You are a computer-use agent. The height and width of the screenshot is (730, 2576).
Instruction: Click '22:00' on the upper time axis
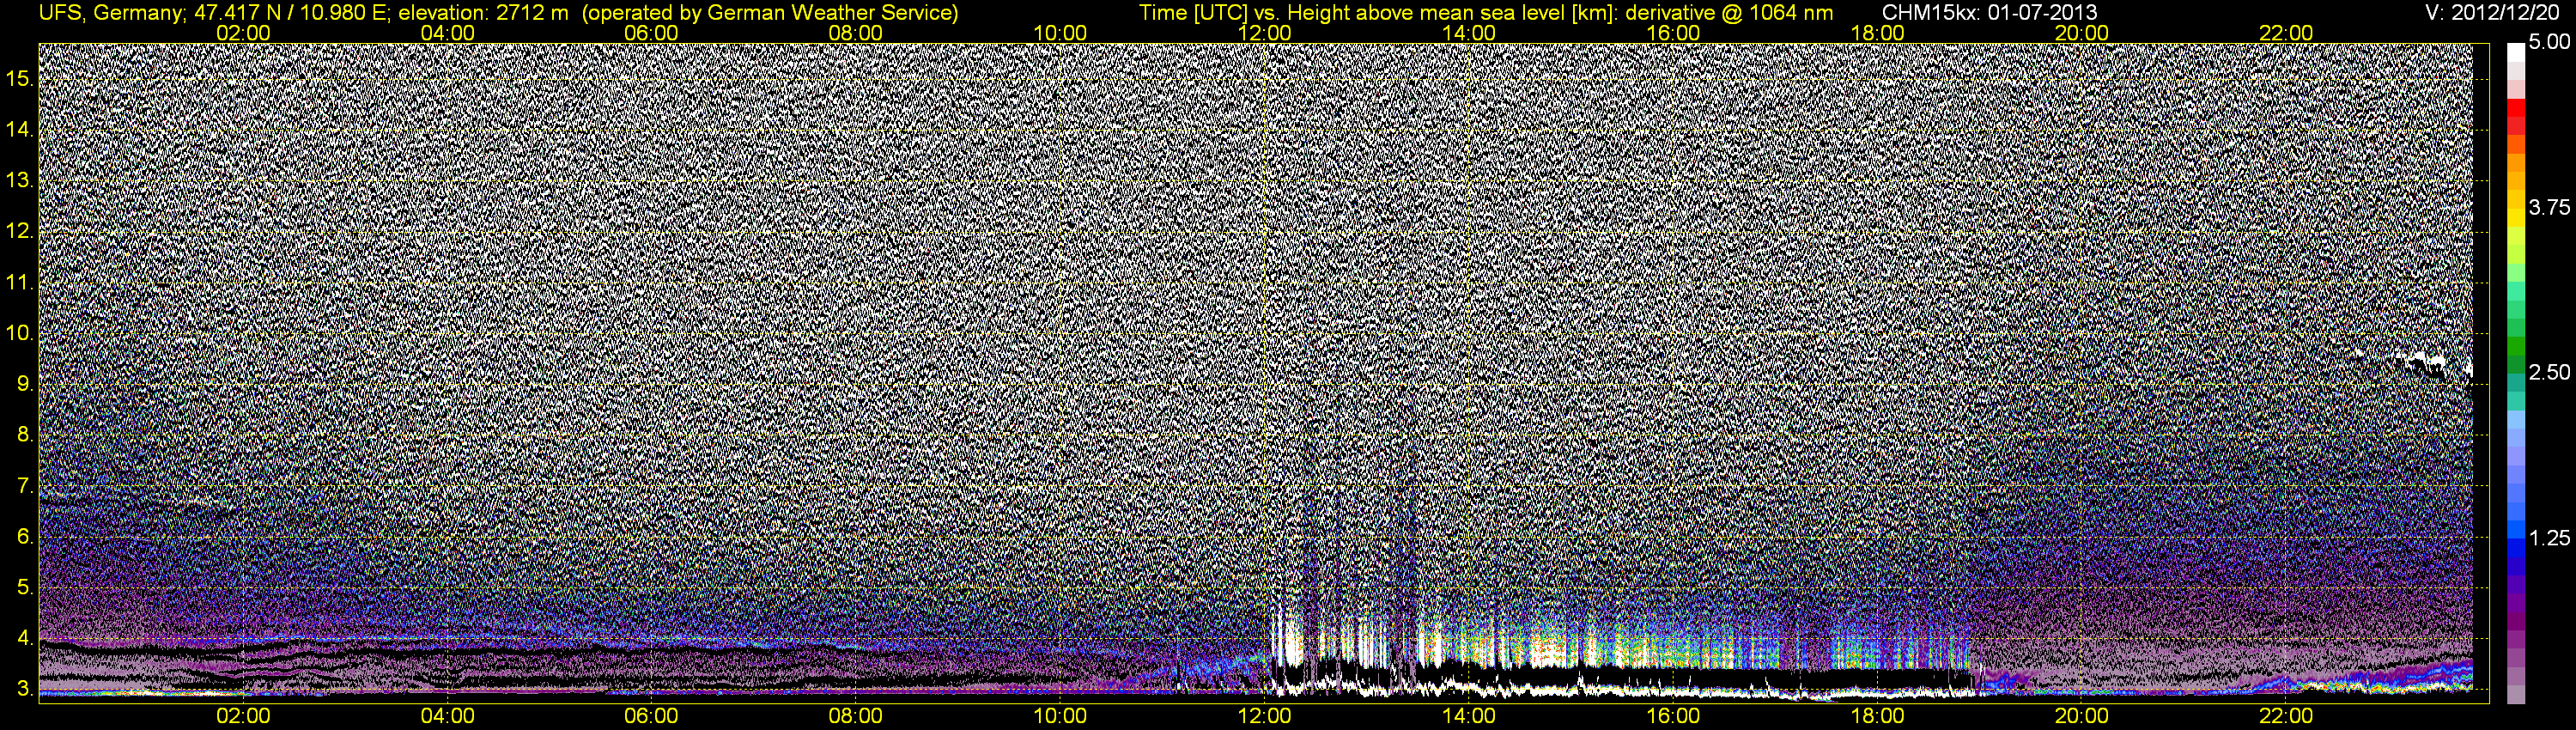point(2286,33)
